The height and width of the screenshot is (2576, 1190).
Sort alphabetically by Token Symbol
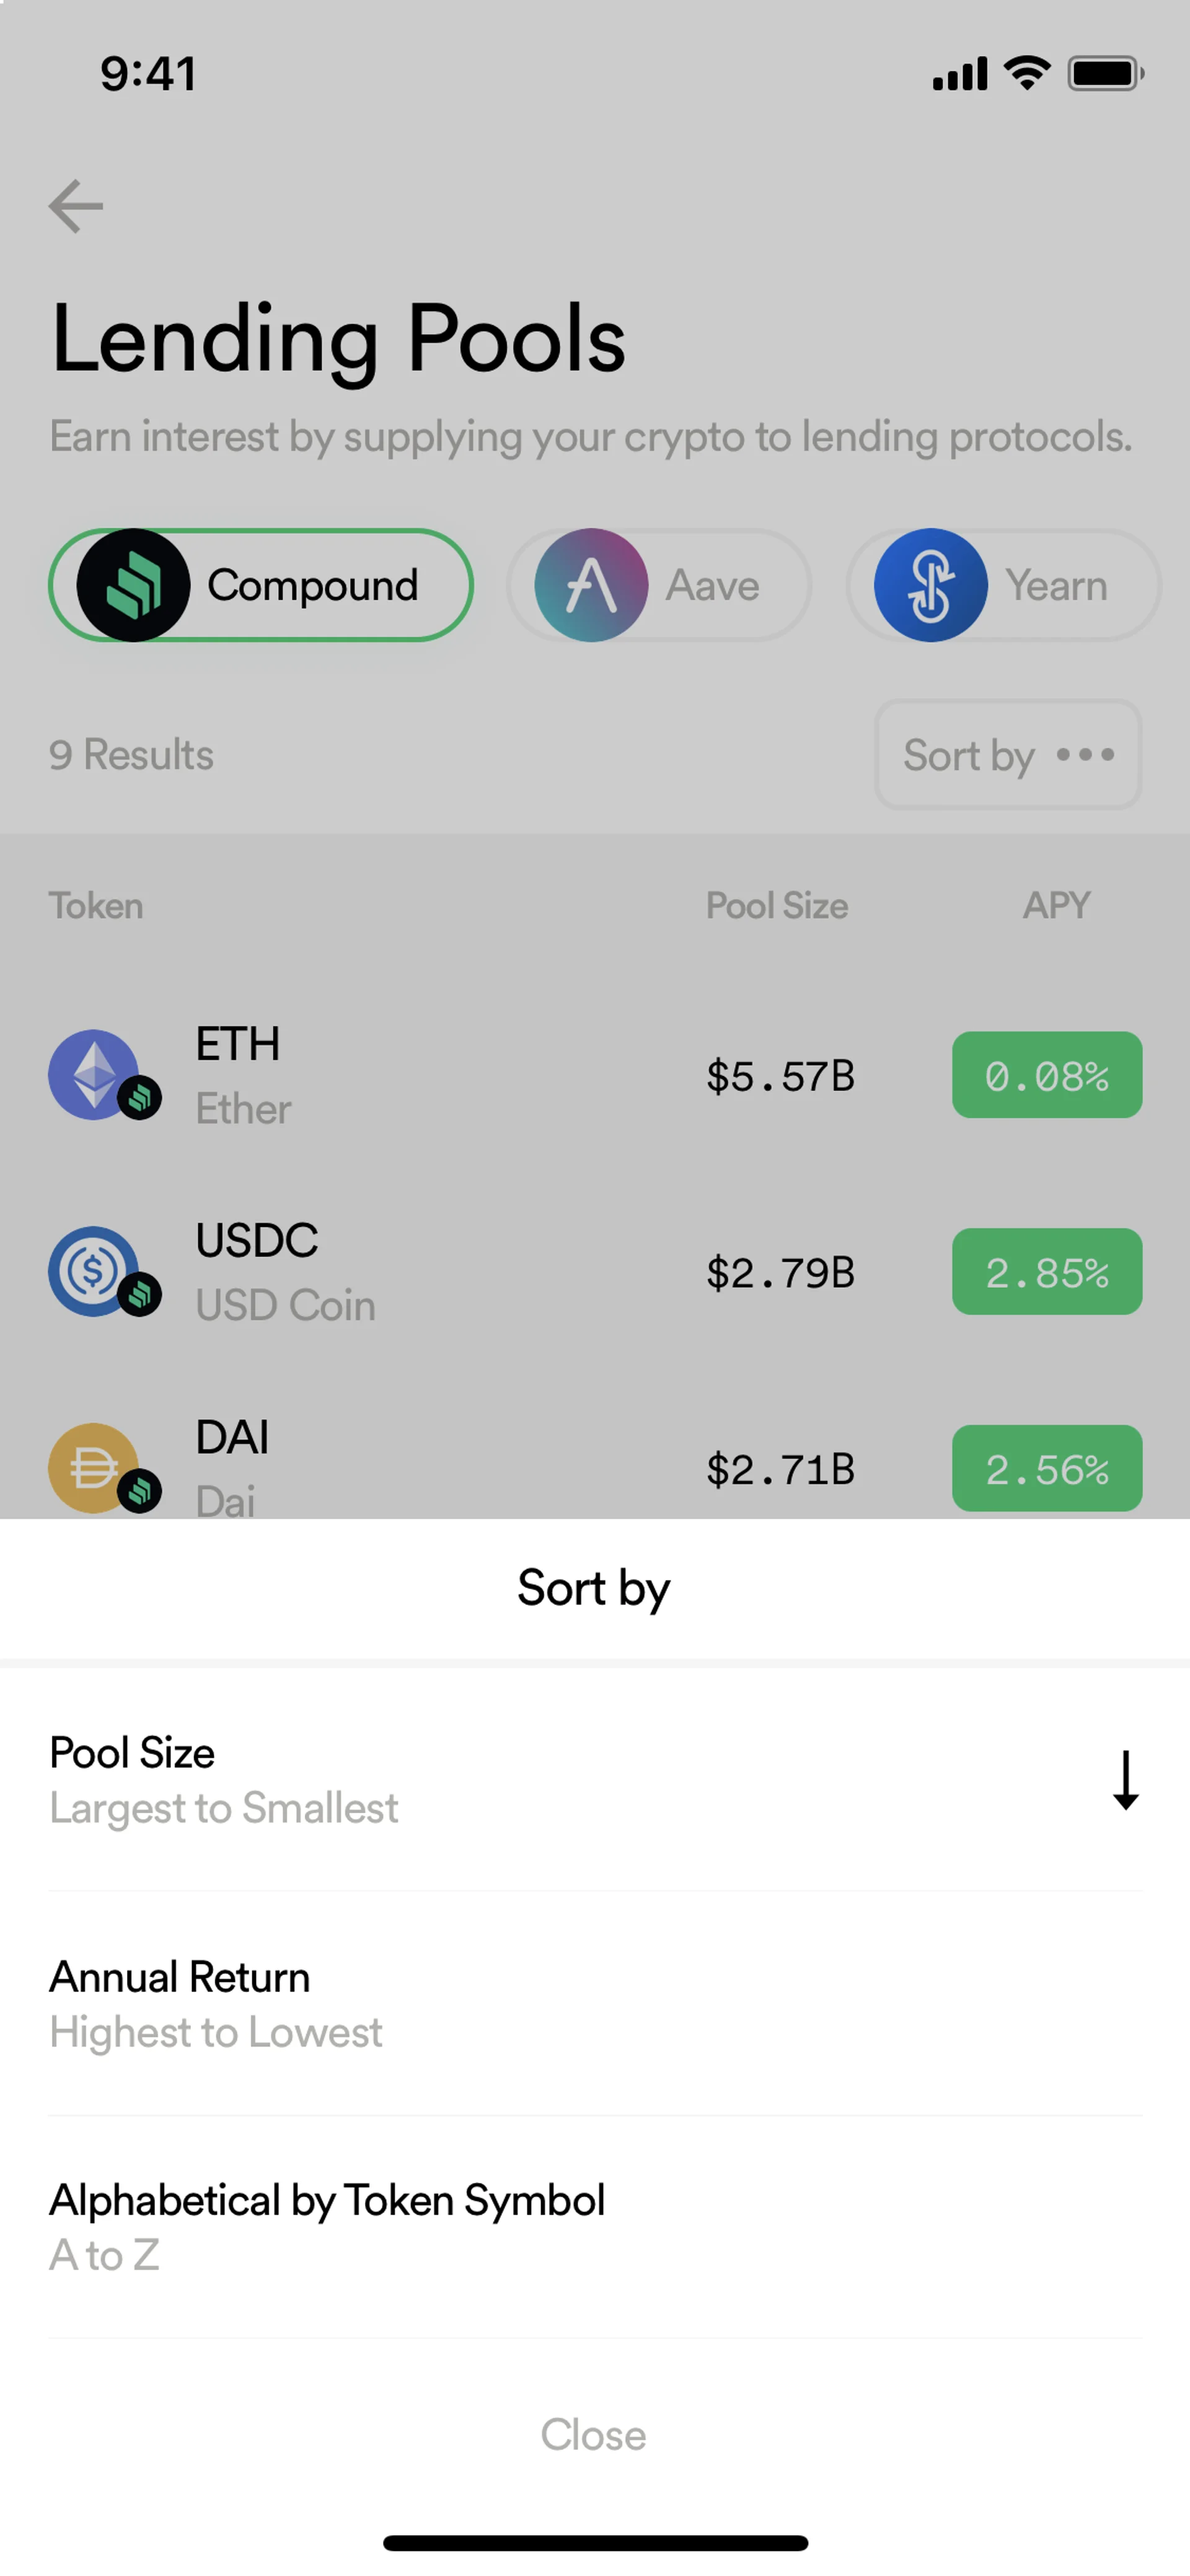[327, 2226]
